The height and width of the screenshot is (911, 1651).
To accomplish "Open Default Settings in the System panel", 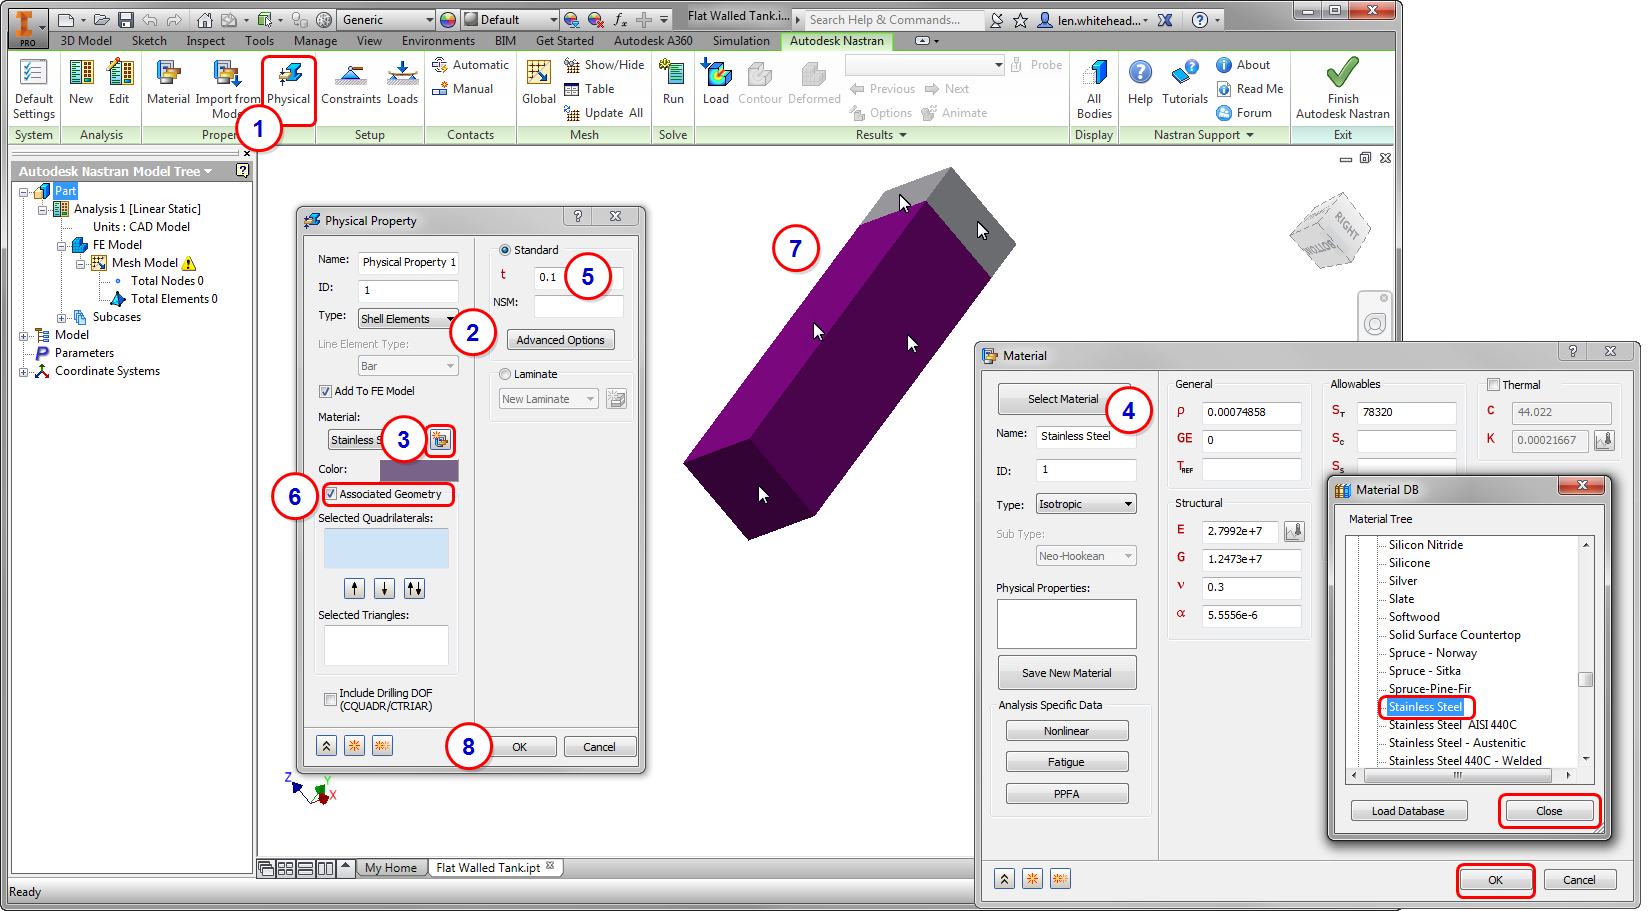I will coord(34,89).
